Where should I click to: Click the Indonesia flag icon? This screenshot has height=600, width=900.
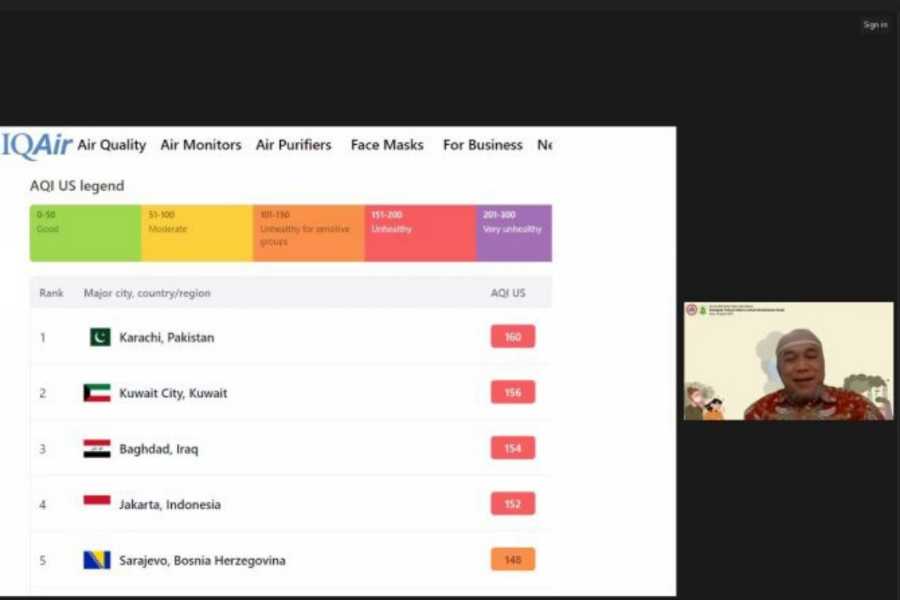click(x=97, y=504)
